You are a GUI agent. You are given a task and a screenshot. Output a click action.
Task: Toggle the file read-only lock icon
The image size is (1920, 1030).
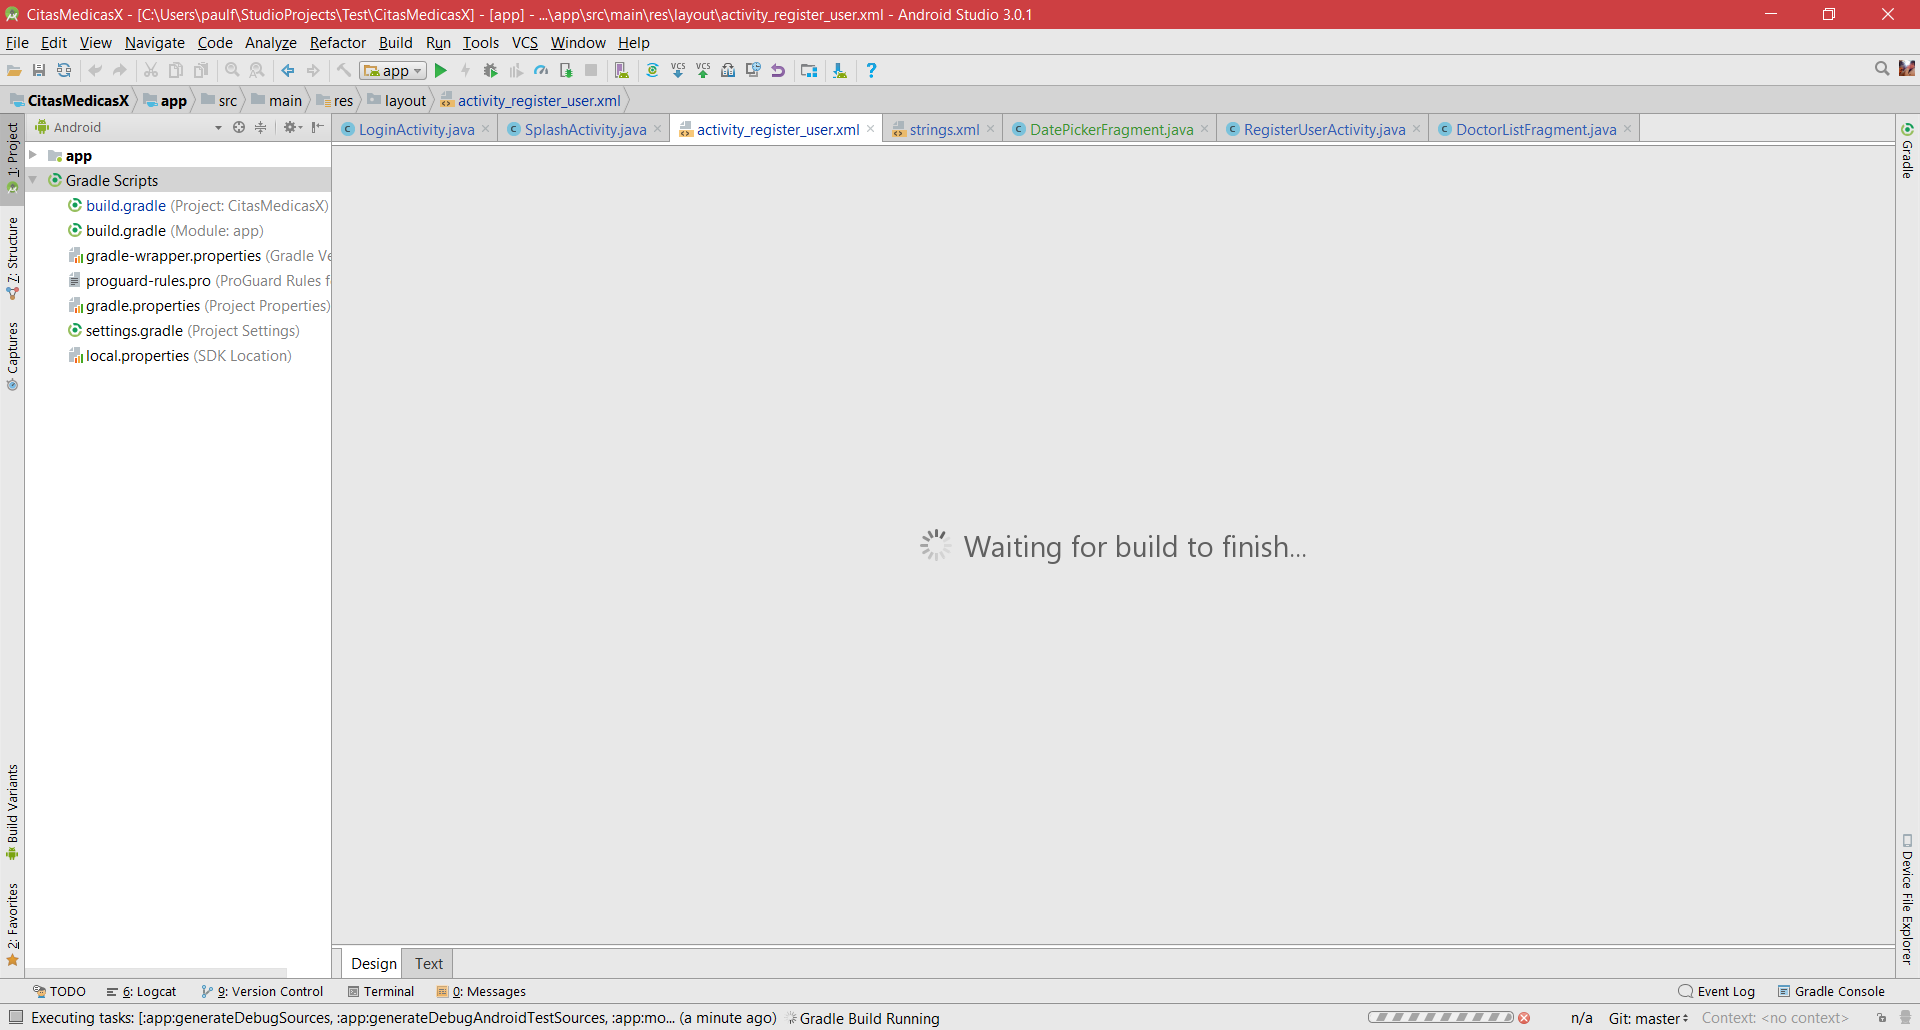(1881, 1018)
